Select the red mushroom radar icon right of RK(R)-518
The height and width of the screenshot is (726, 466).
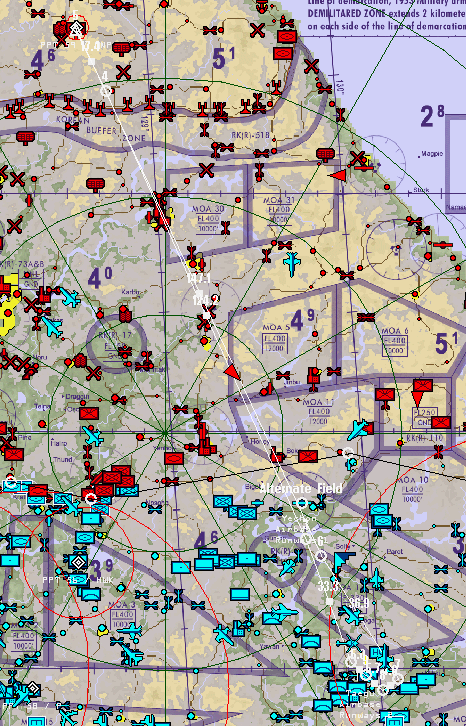325,154
